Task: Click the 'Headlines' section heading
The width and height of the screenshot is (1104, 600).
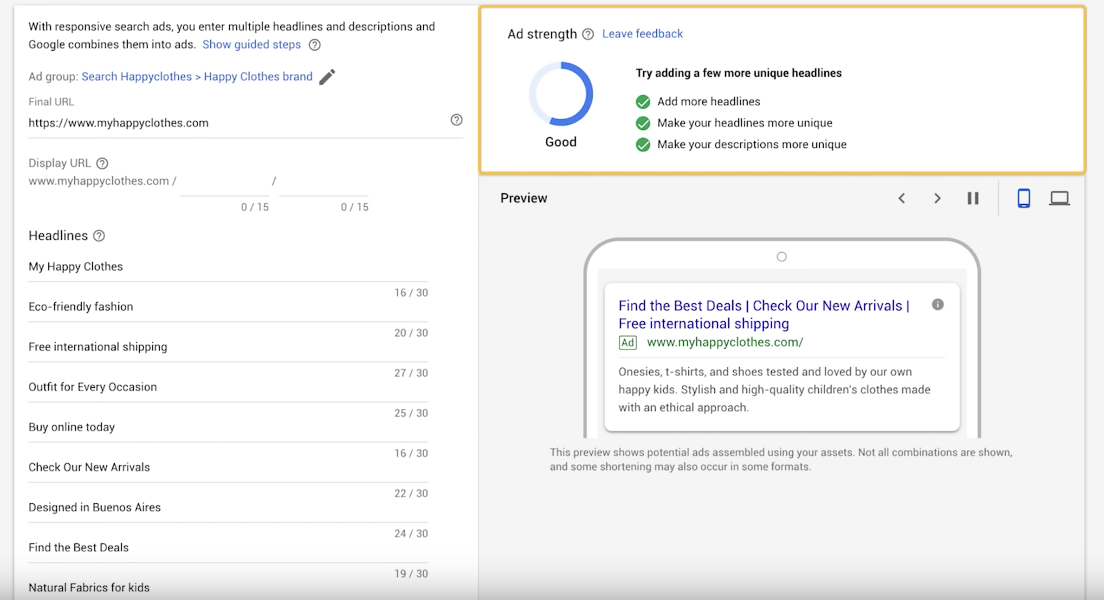Action: [58, 236]
